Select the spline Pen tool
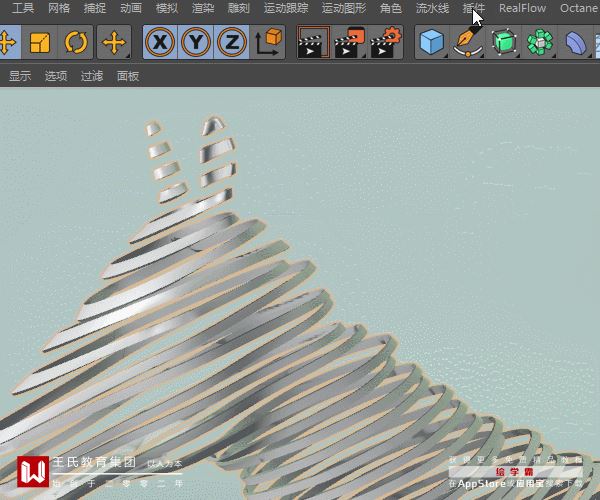Image resolution: width=600 pixels, height=500 pixels. tap(468, 42)
